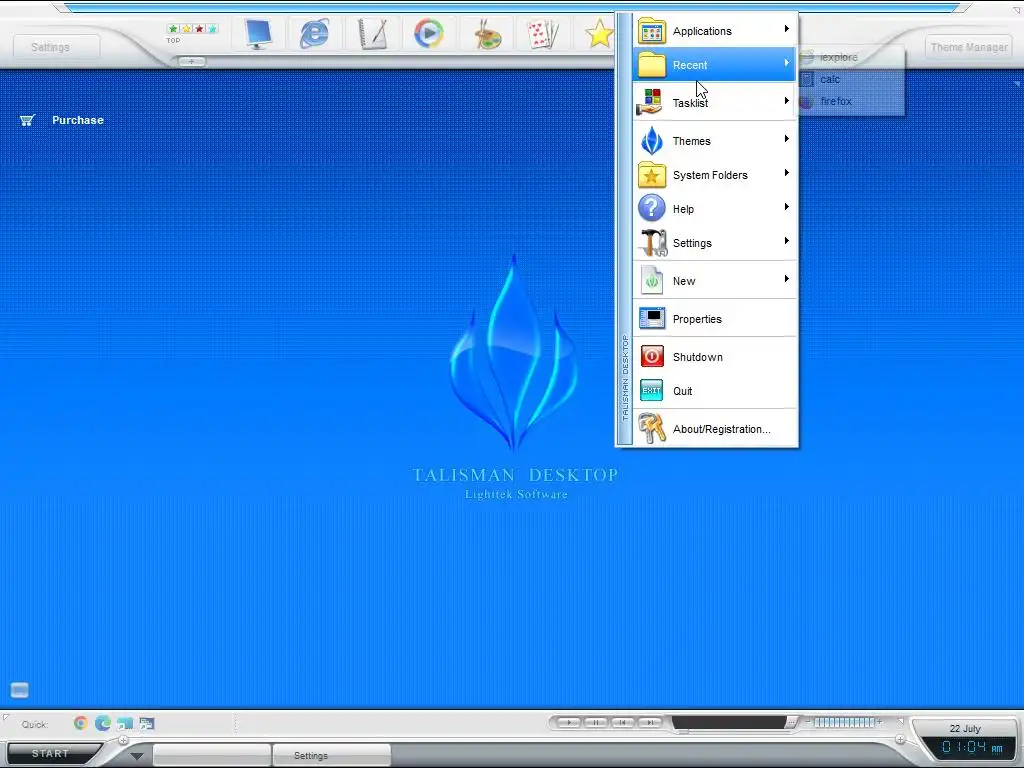
Task: Click the START button
Action: tap(50, 754)
